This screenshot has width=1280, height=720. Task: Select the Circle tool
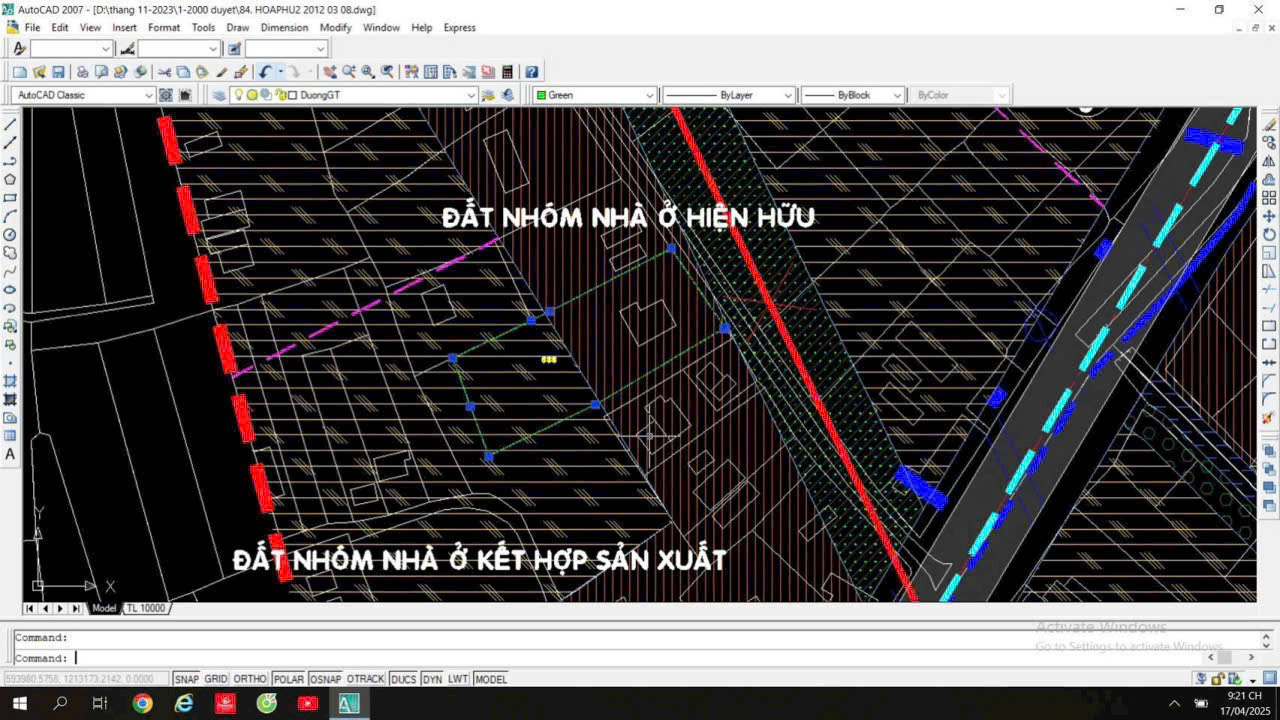tap(11, 232)
